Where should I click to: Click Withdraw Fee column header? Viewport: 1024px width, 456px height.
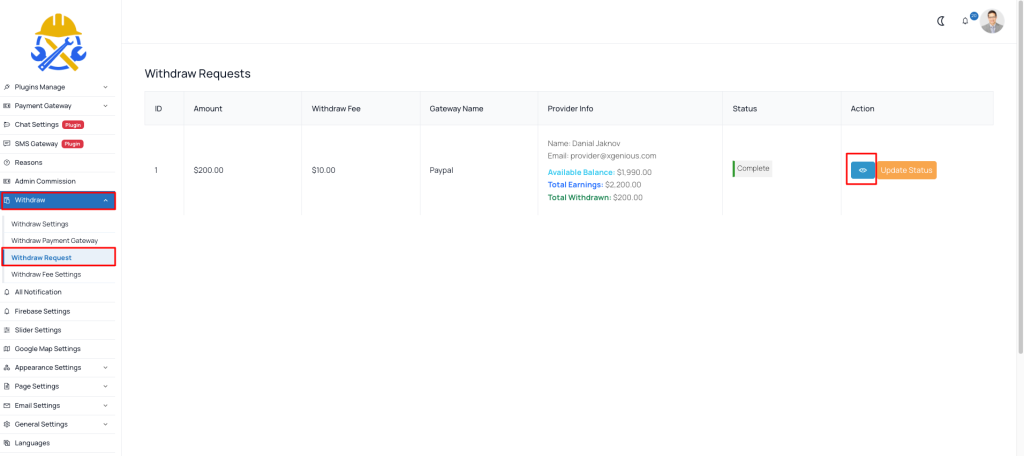pyautogui.click(x=336, y=108)
